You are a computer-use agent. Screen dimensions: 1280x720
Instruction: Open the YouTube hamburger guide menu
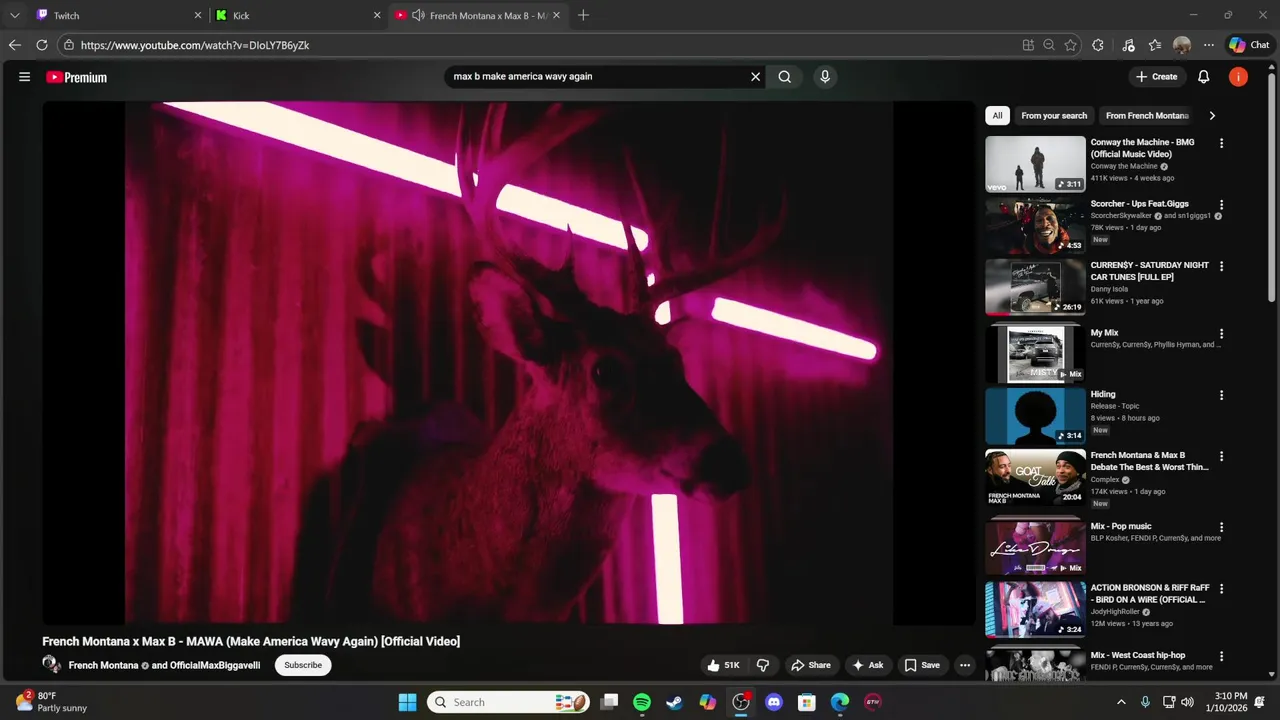pyautogui.click(x=24, y=77)
